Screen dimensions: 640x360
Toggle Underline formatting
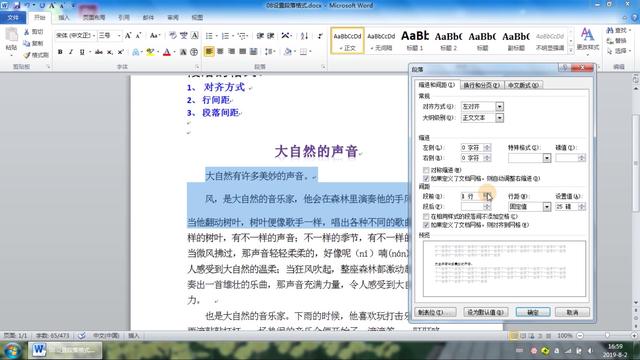(82, 52)
